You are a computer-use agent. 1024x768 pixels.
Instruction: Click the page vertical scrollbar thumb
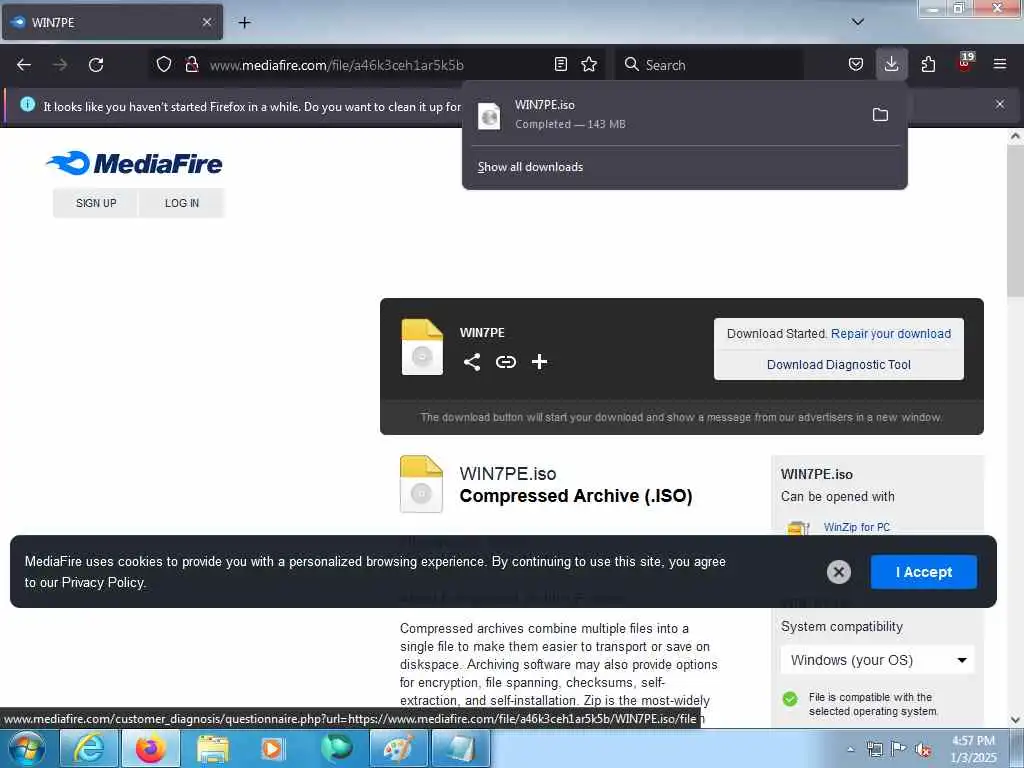pyautogui.click(x=1015, y=222)
